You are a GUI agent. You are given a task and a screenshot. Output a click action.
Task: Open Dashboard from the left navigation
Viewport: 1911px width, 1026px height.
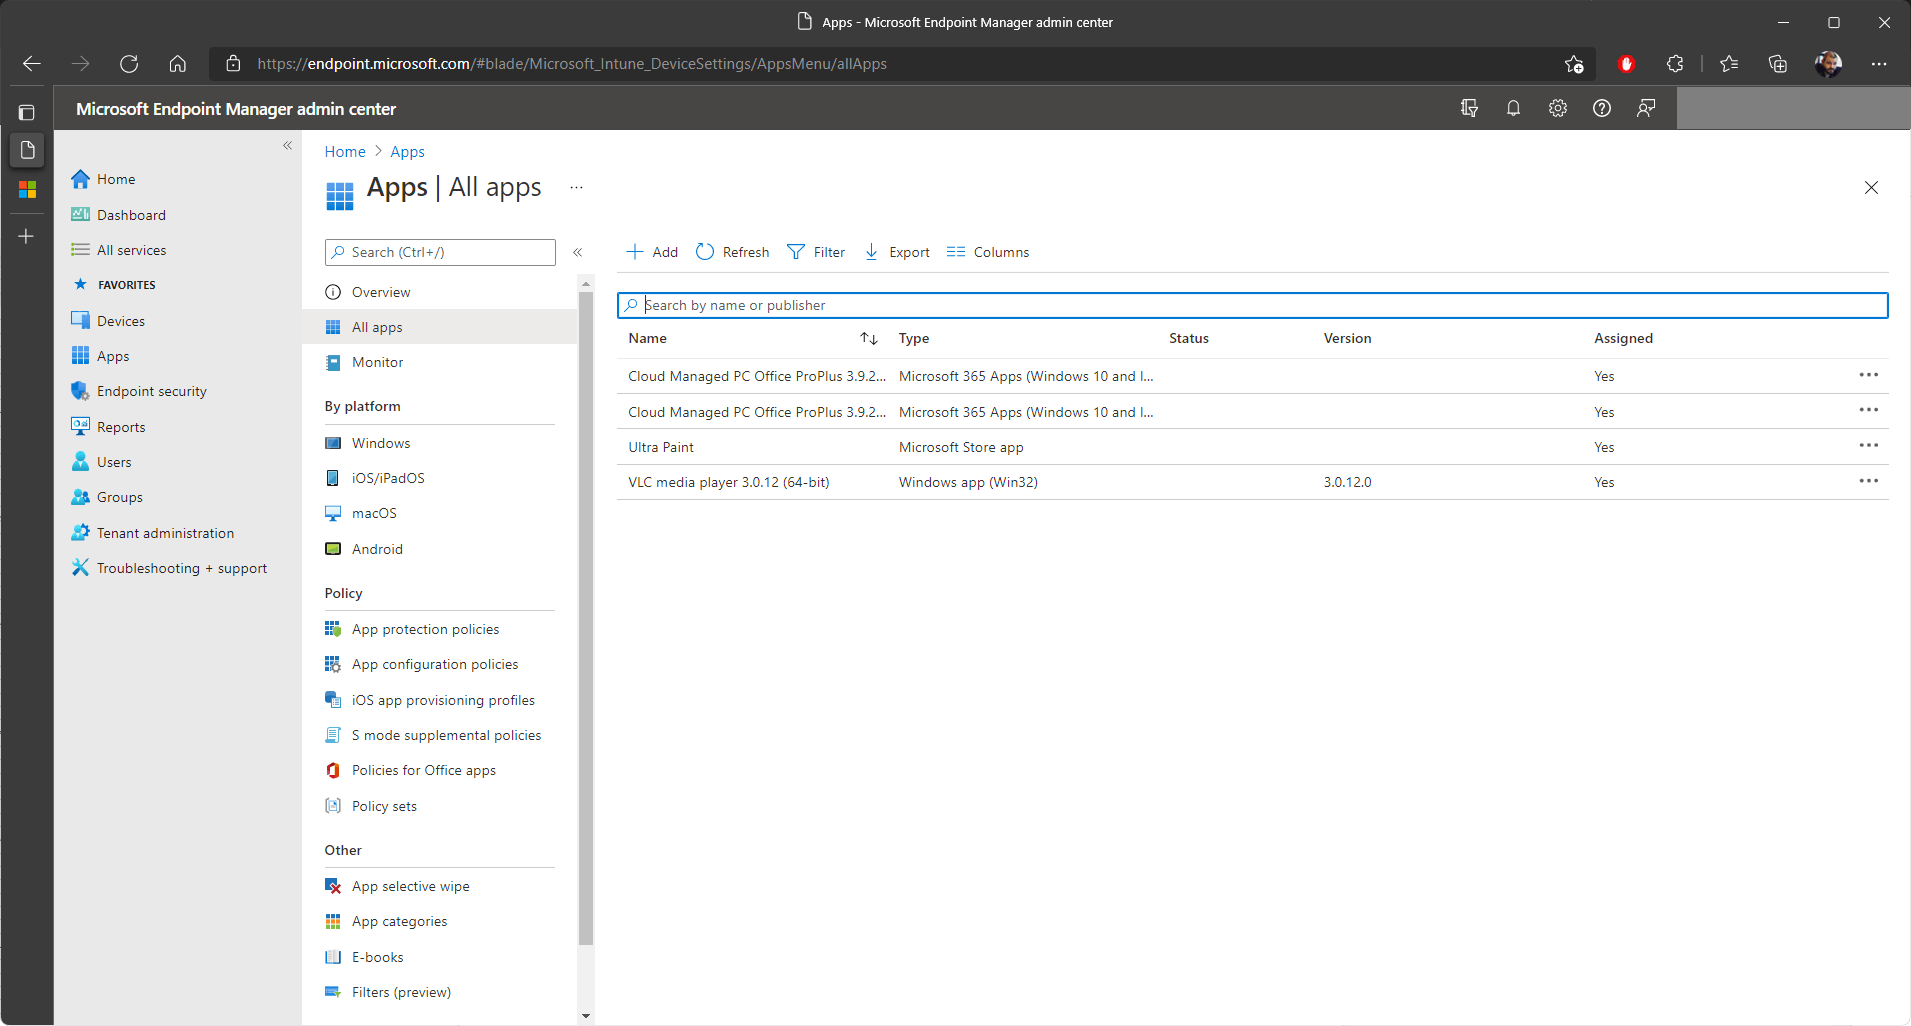118,215
